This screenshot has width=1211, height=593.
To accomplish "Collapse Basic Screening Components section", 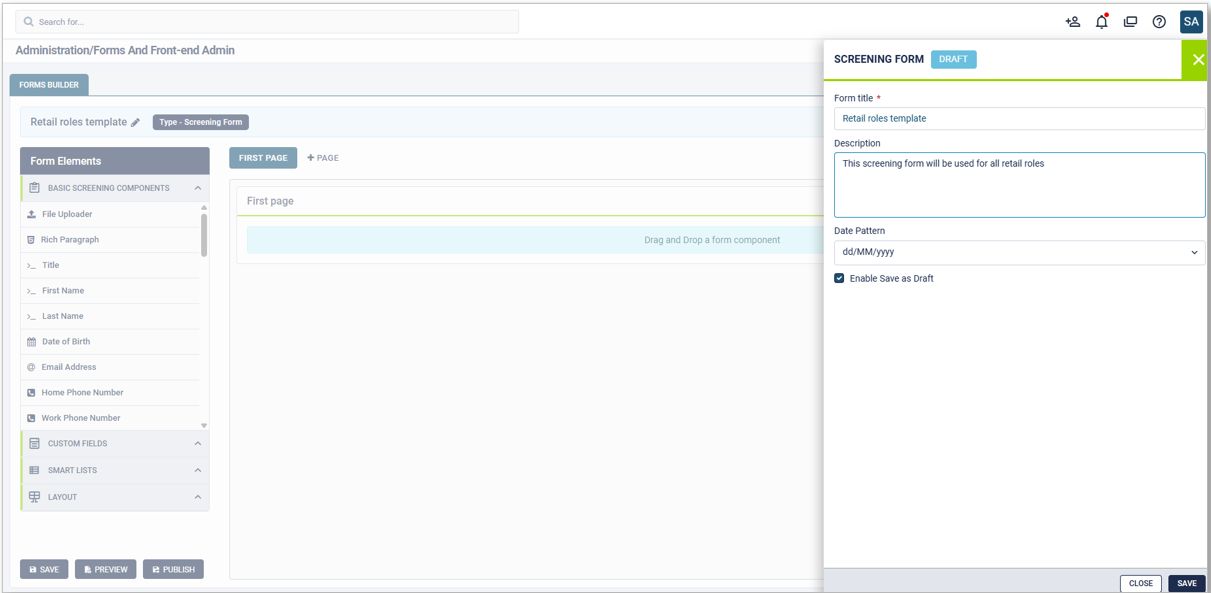I will [x=198, y=188].
